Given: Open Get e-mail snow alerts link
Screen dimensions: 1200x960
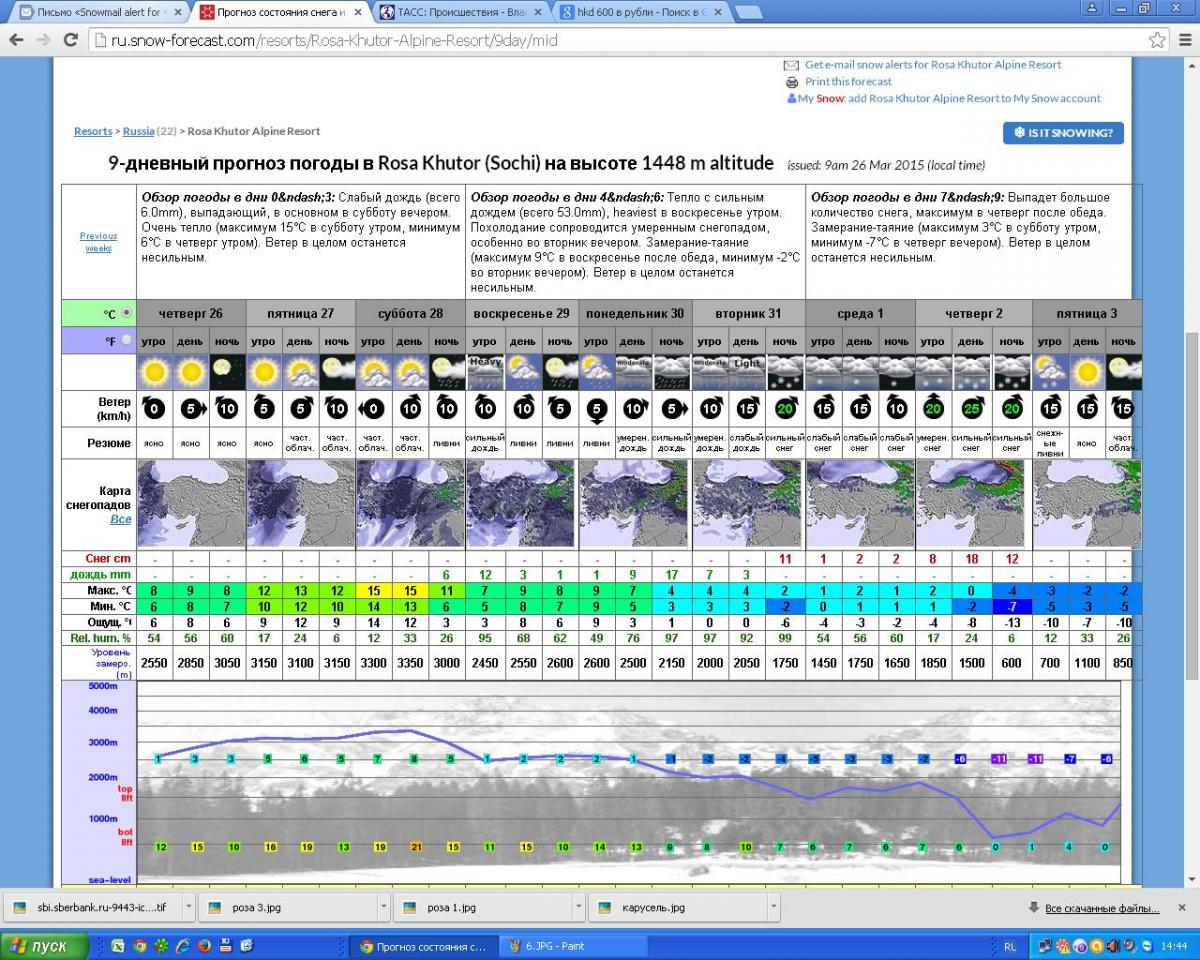Looking at the screenshot, I should pos(933,65).
